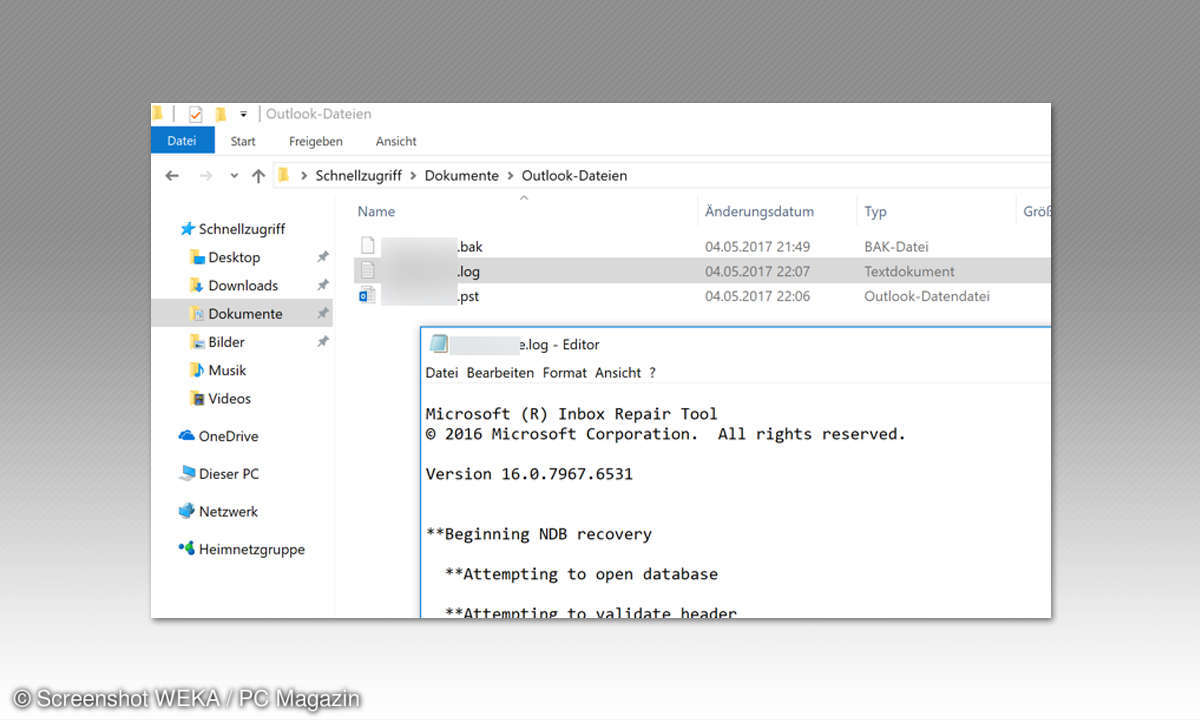The image size is (1200, 720).
Task: Select Schnellzugriff in the address breadcrumb
Action: click(359, 175)
